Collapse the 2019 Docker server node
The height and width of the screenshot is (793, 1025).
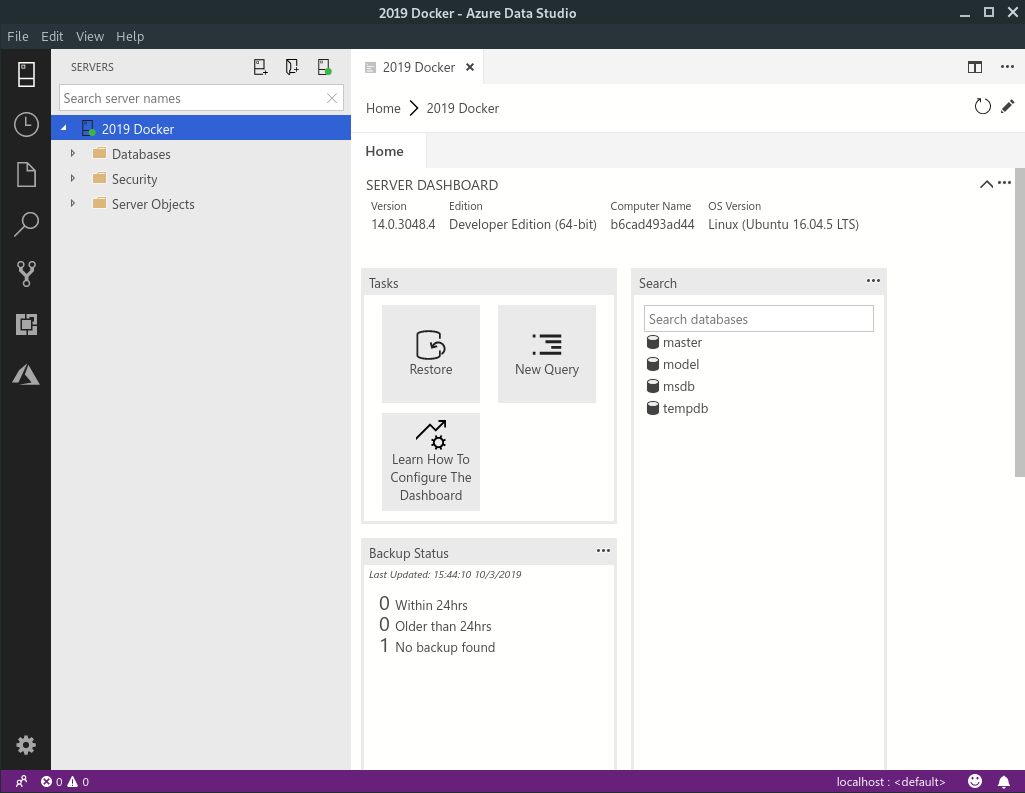click(x=63, y=128)
